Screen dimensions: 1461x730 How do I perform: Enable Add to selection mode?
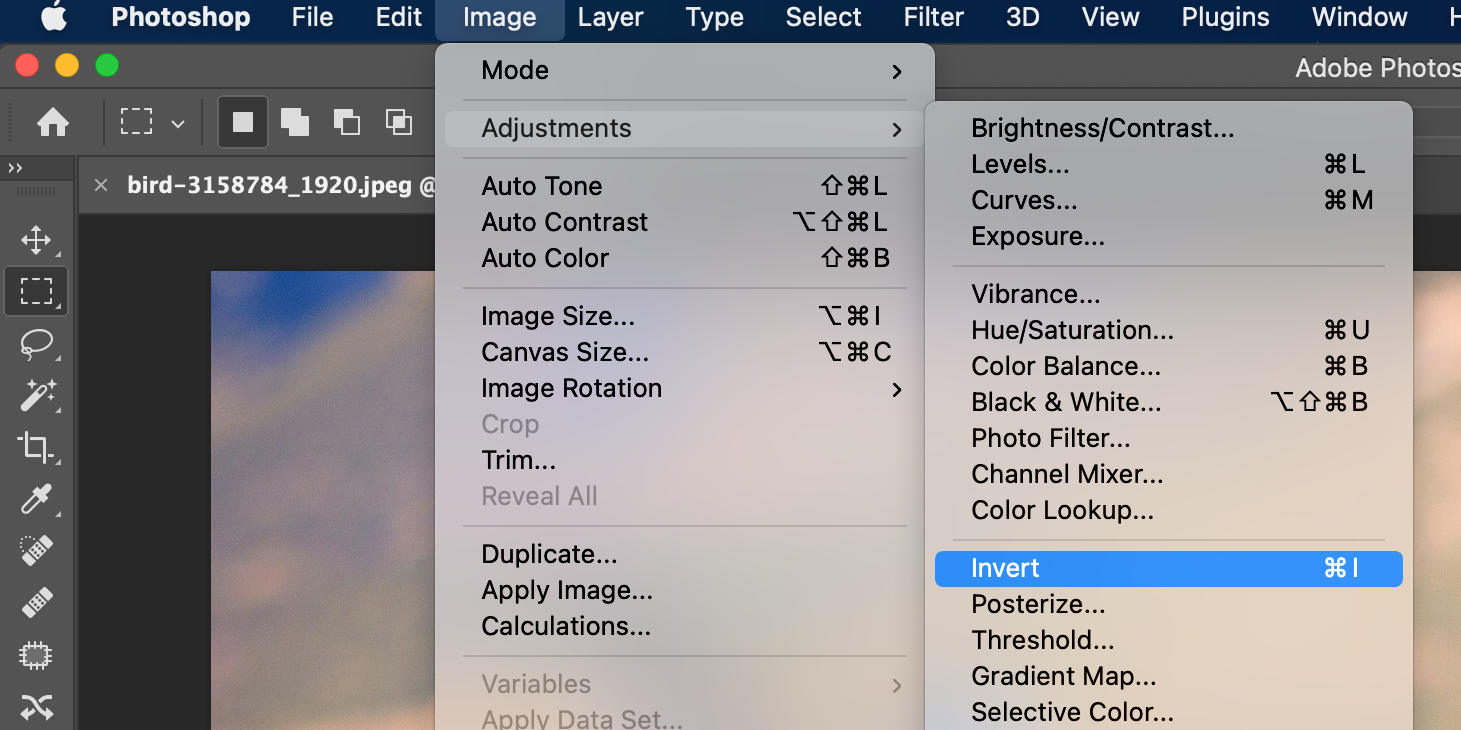click(x=294, y=121)
